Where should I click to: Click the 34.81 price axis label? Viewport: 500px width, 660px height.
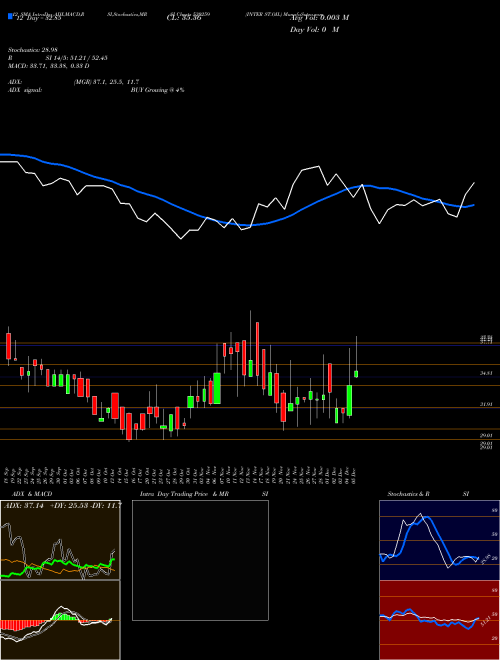coord(486,373)
